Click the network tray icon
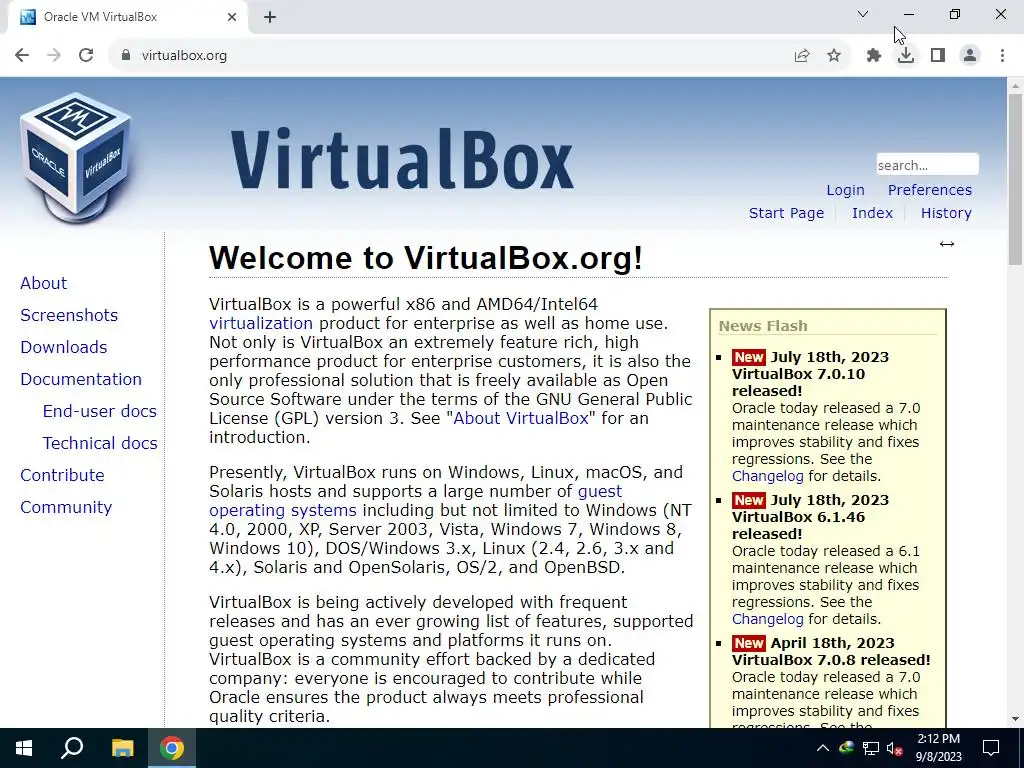This screenshot has height=768, width=1024. point(871,748)
